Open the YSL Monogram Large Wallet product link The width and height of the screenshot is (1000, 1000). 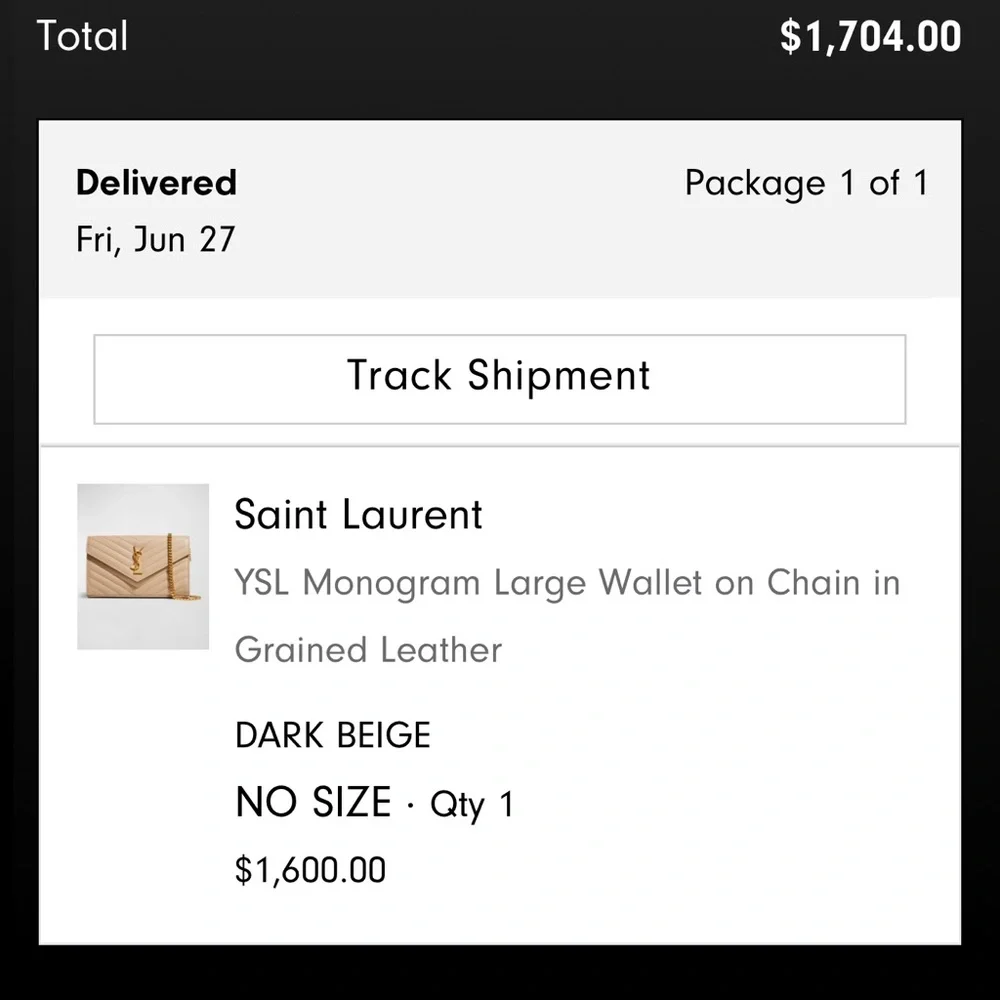point(567,583)
